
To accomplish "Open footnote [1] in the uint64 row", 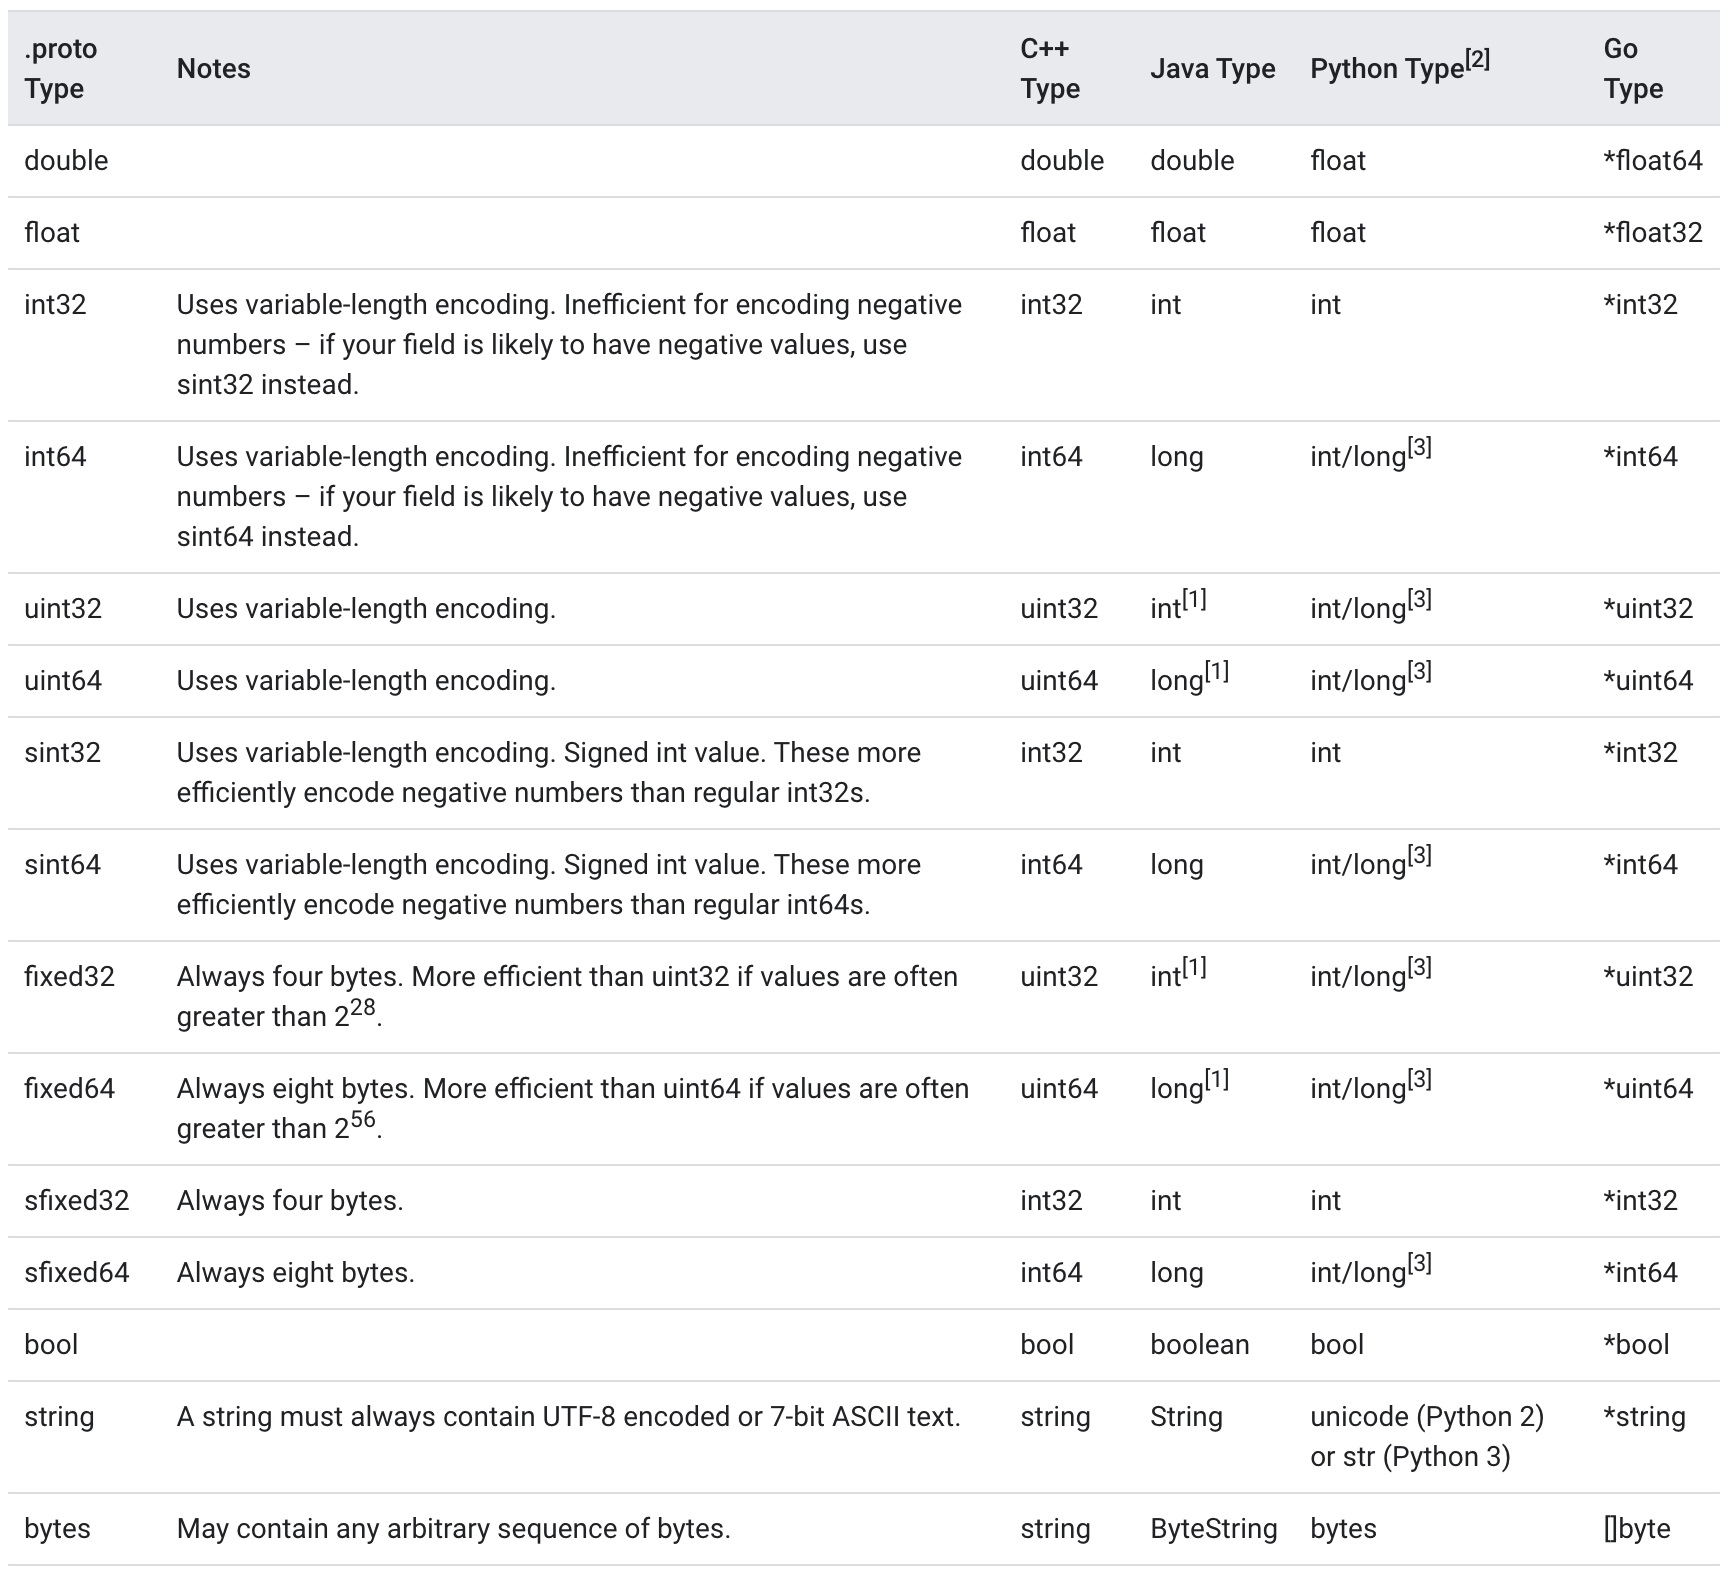I will point(1217,672).
